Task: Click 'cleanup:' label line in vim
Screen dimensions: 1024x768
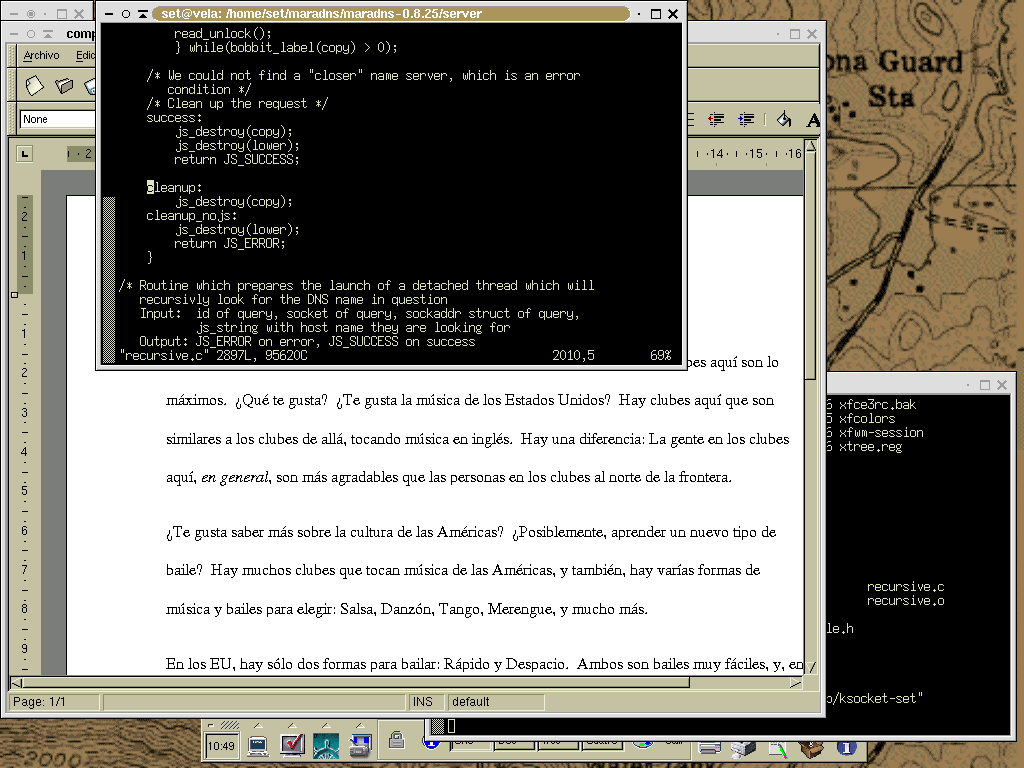Action: [174, 187]
